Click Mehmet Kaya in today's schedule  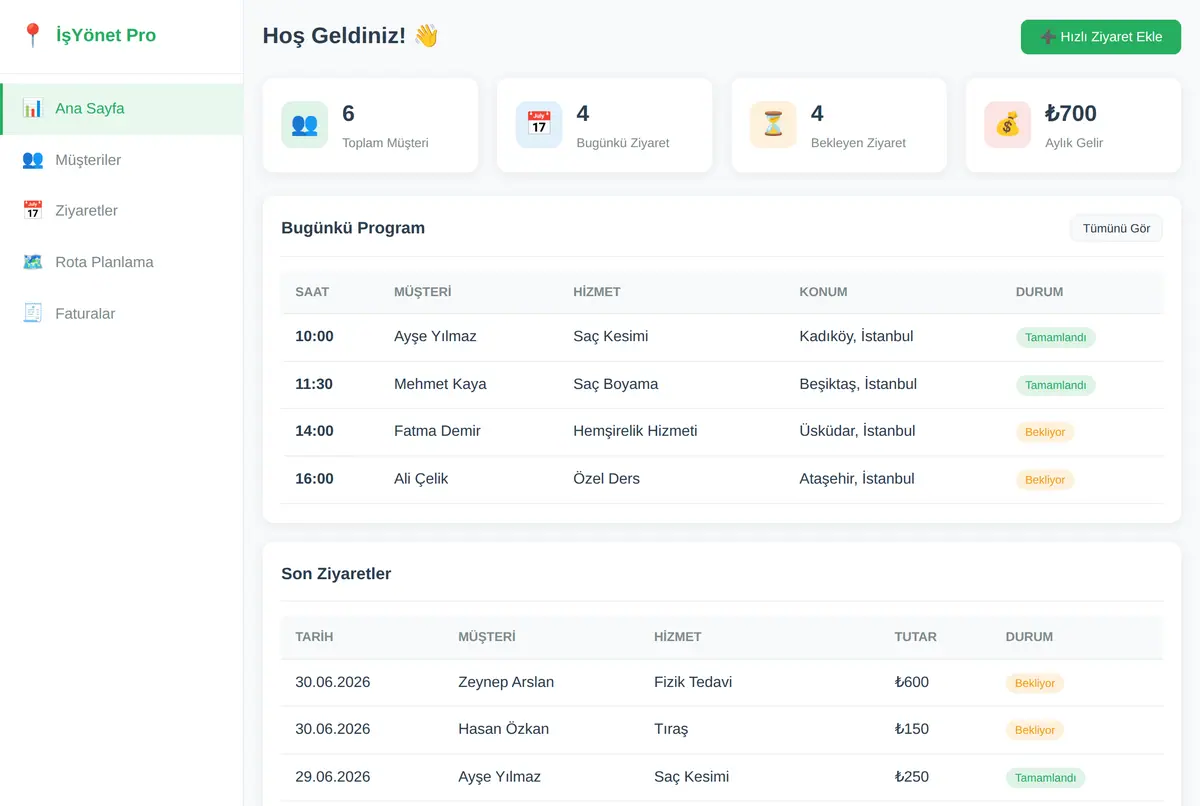pyautogui.click(x=440, y=384)
